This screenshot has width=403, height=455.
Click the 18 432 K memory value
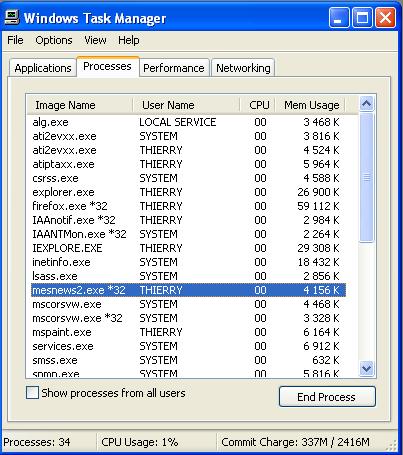[x=318, y=262]
